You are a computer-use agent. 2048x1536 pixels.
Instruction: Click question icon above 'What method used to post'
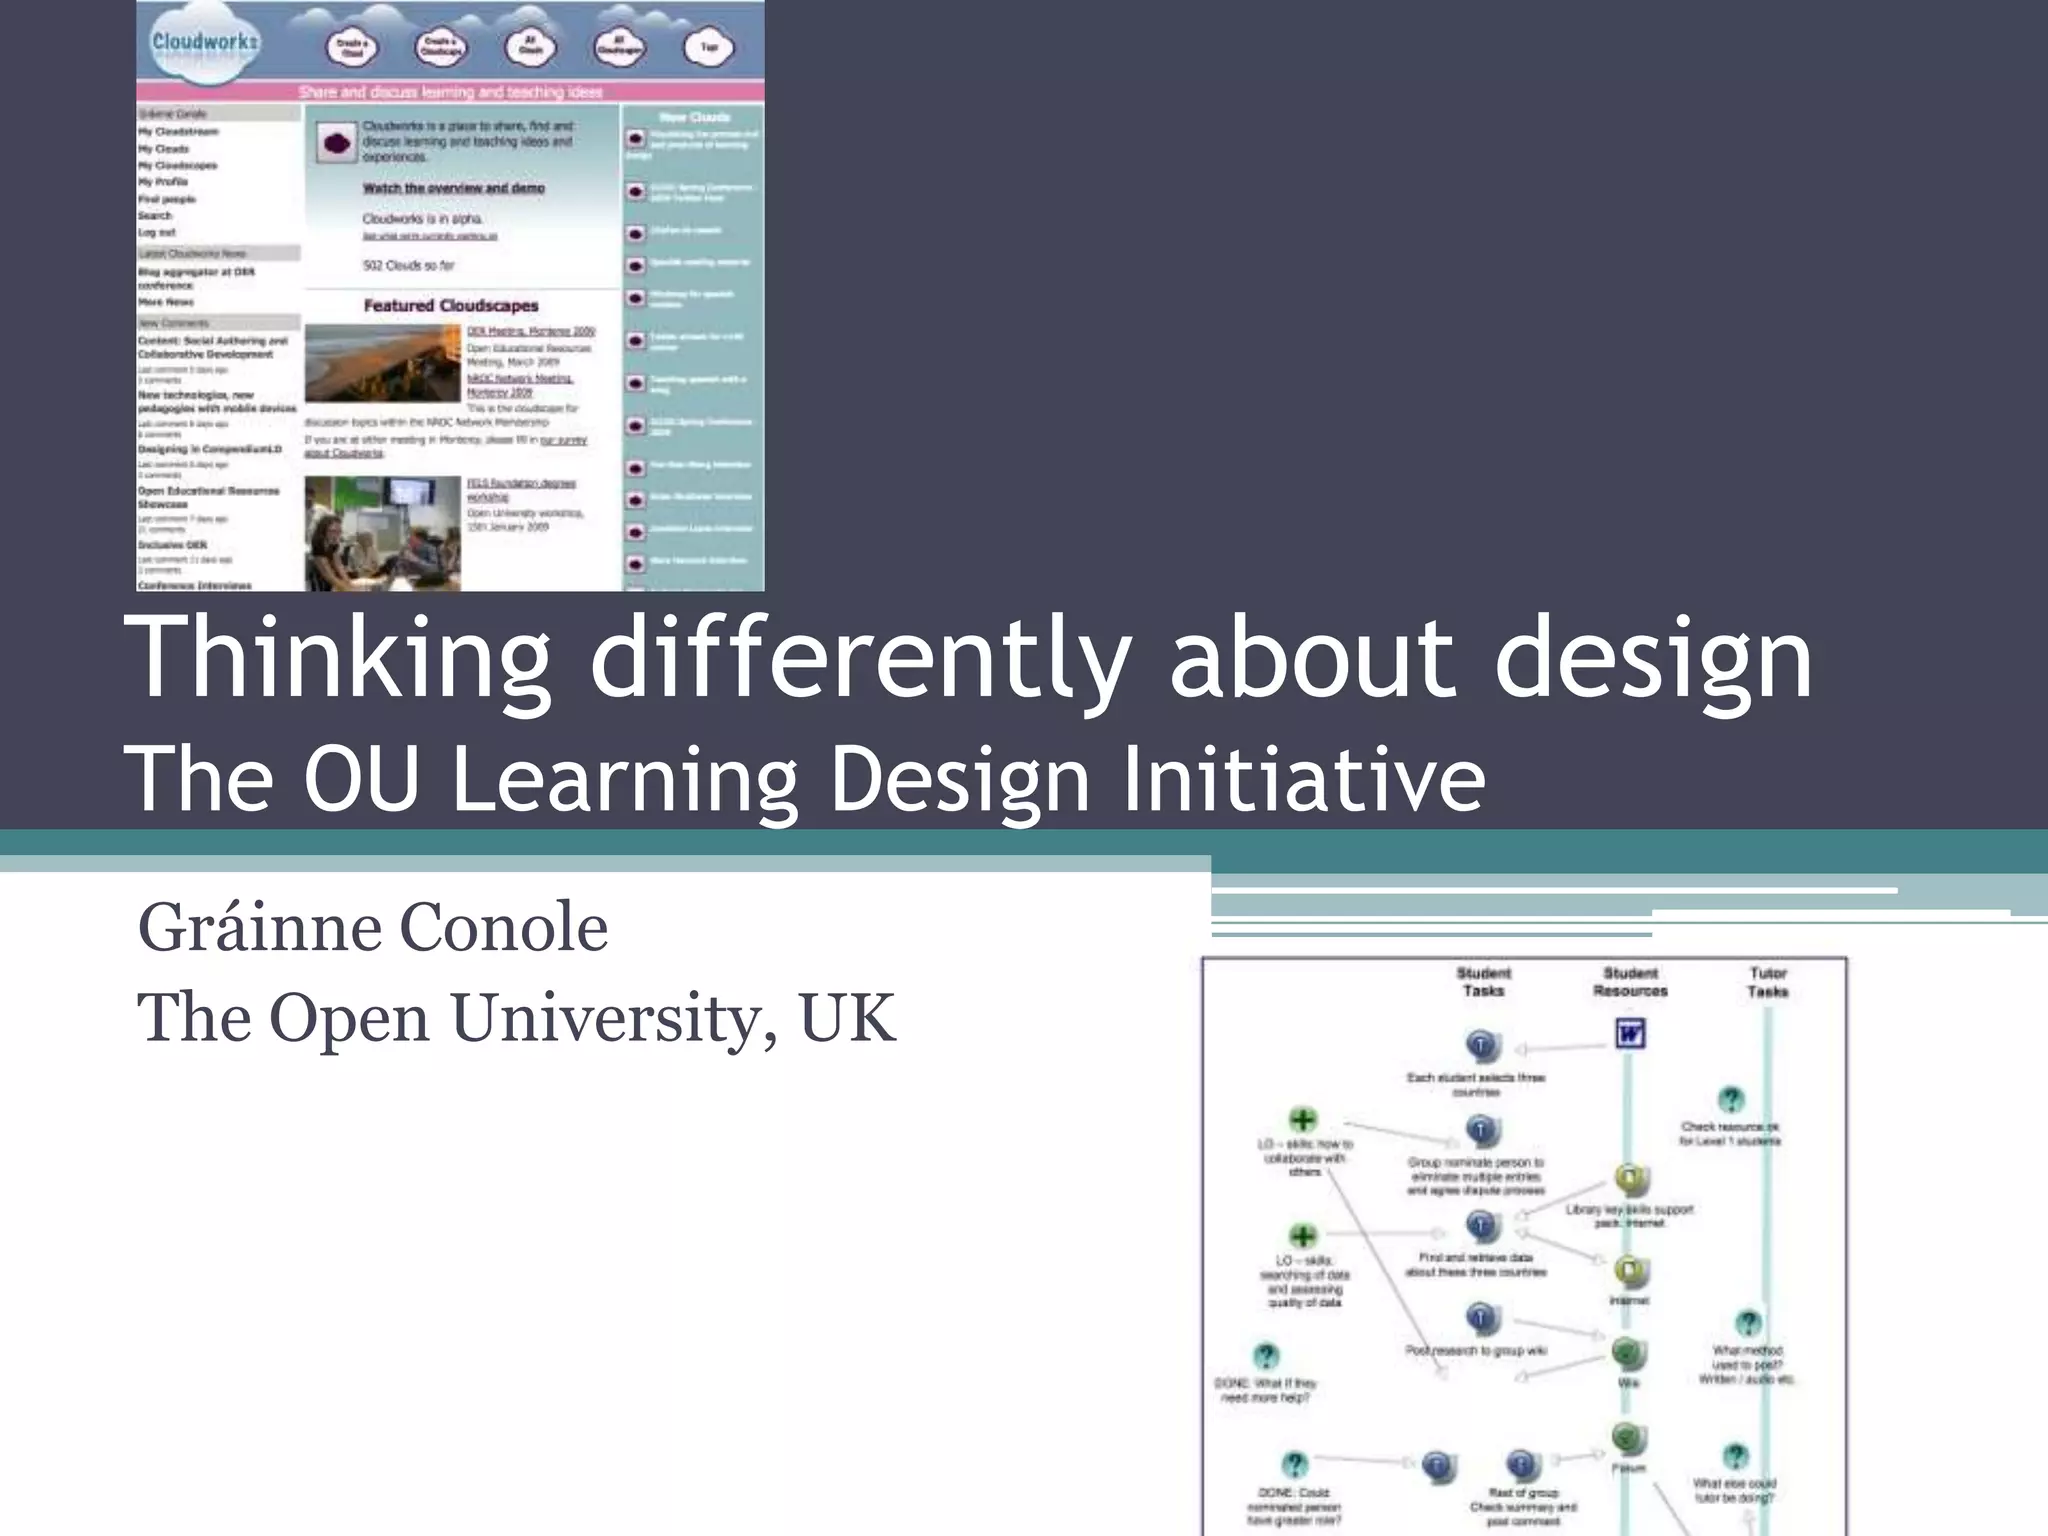[x=1748, y=1323]
